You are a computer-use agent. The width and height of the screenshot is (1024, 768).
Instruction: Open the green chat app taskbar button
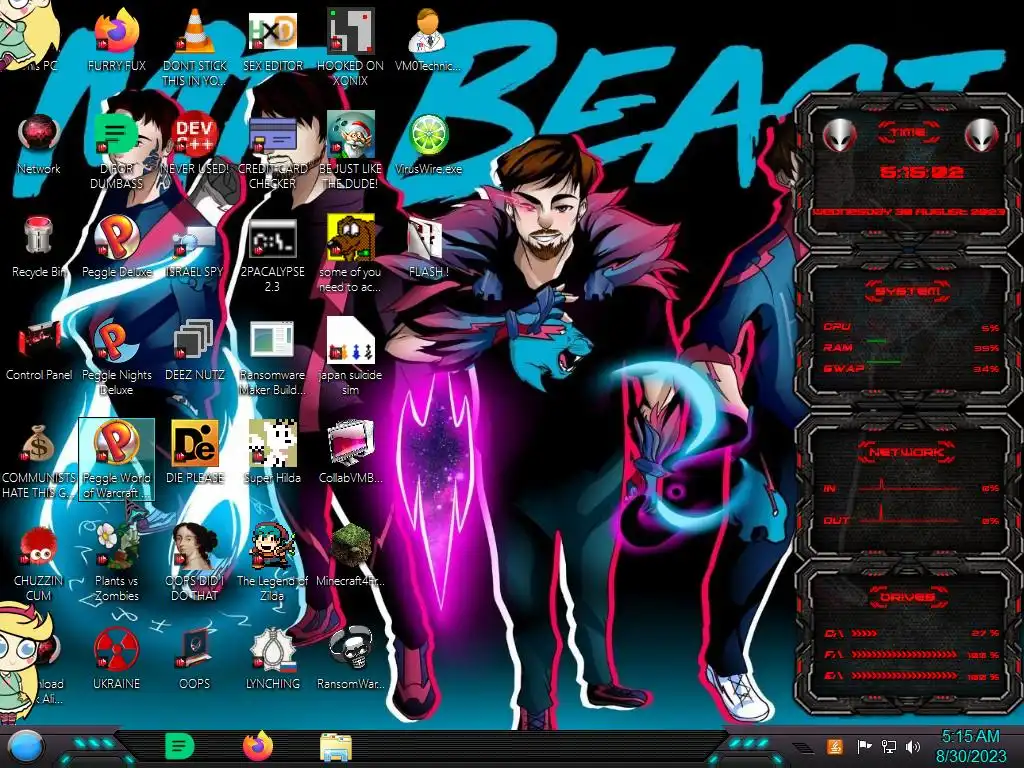pyautogui.click(x=179, y=747)
